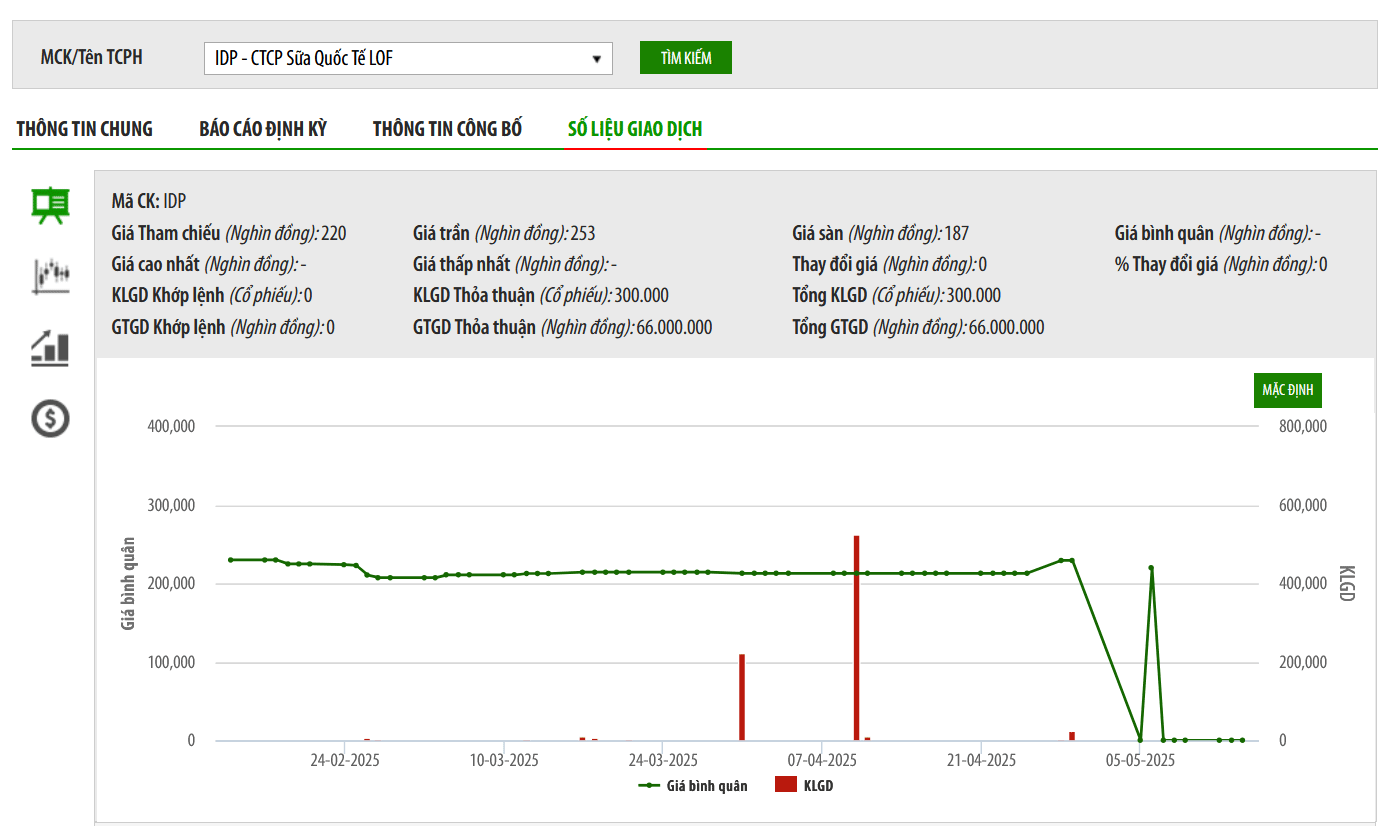Image resolution: width=1380 pixels, height=826 pixels.
Task: Select the SỐ LIỆU GIAO DỊCH tab
Action: [635, 129]
